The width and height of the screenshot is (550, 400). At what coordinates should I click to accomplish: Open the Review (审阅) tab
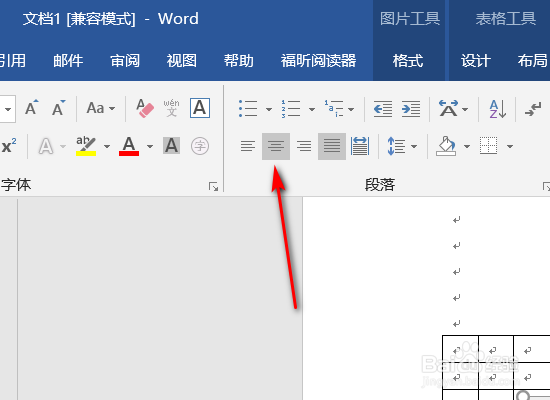coord(125,61)
